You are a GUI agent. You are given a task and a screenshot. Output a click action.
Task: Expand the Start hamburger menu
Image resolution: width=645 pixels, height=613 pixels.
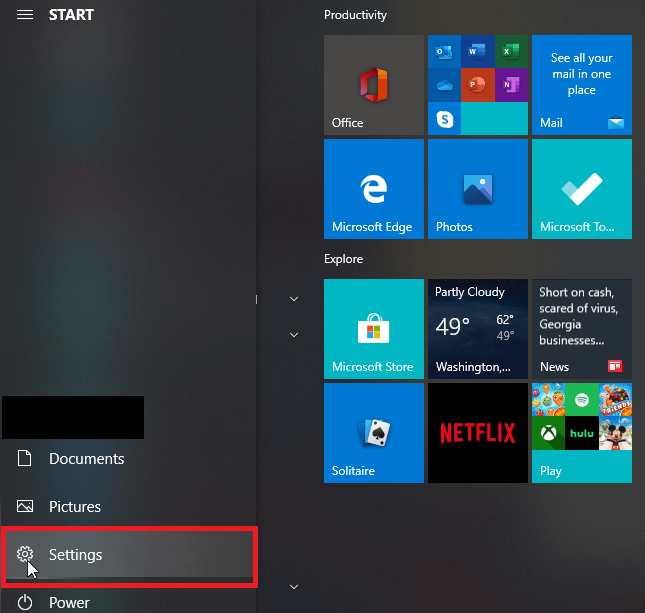[25, 15]
